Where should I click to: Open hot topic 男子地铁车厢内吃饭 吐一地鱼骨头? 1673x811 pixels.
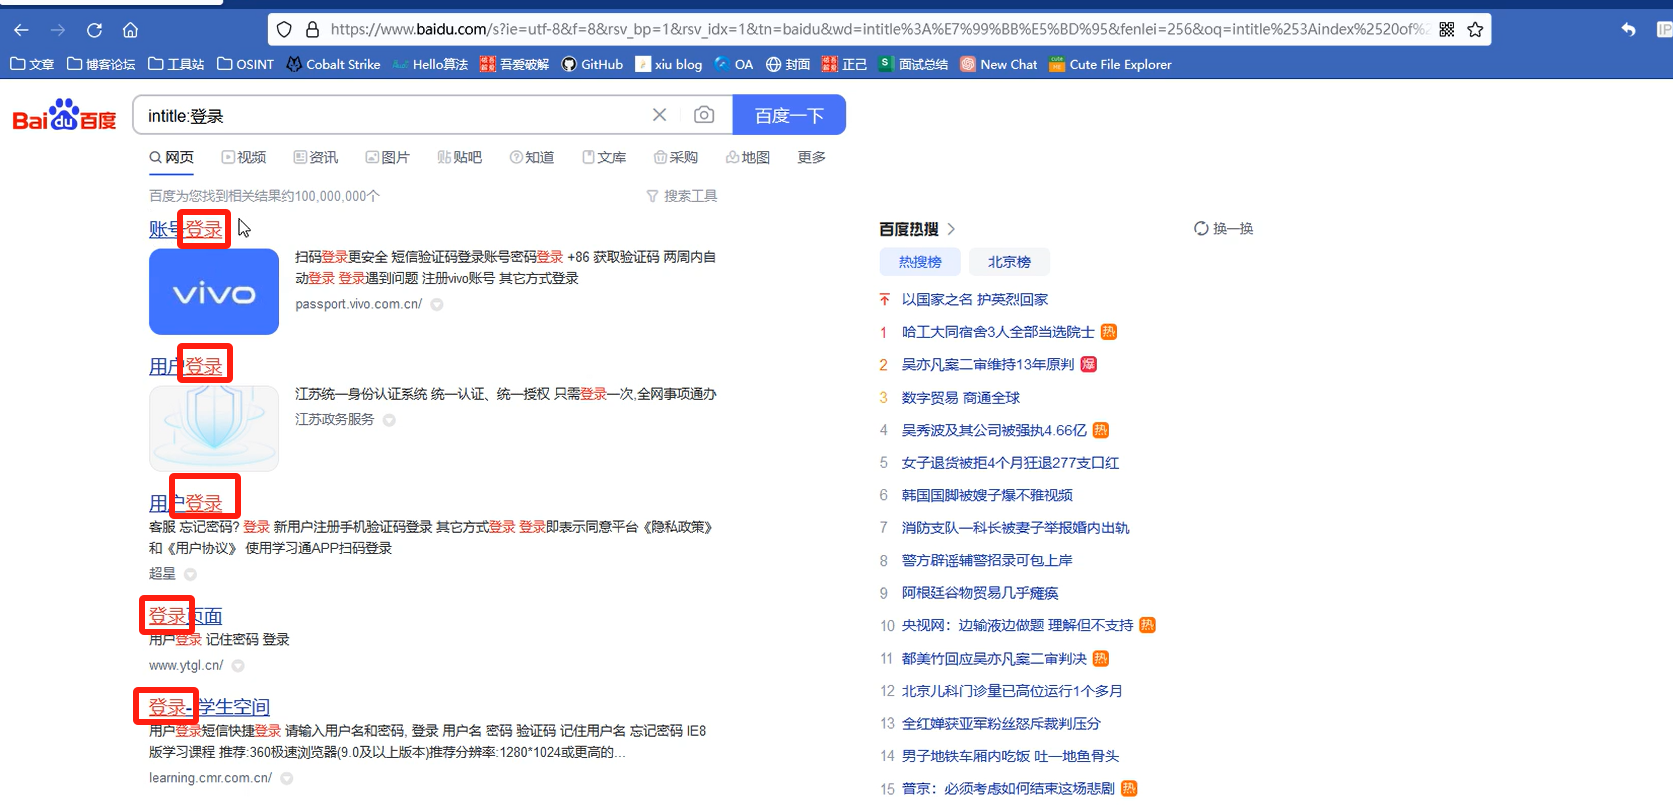point(1010,756)
